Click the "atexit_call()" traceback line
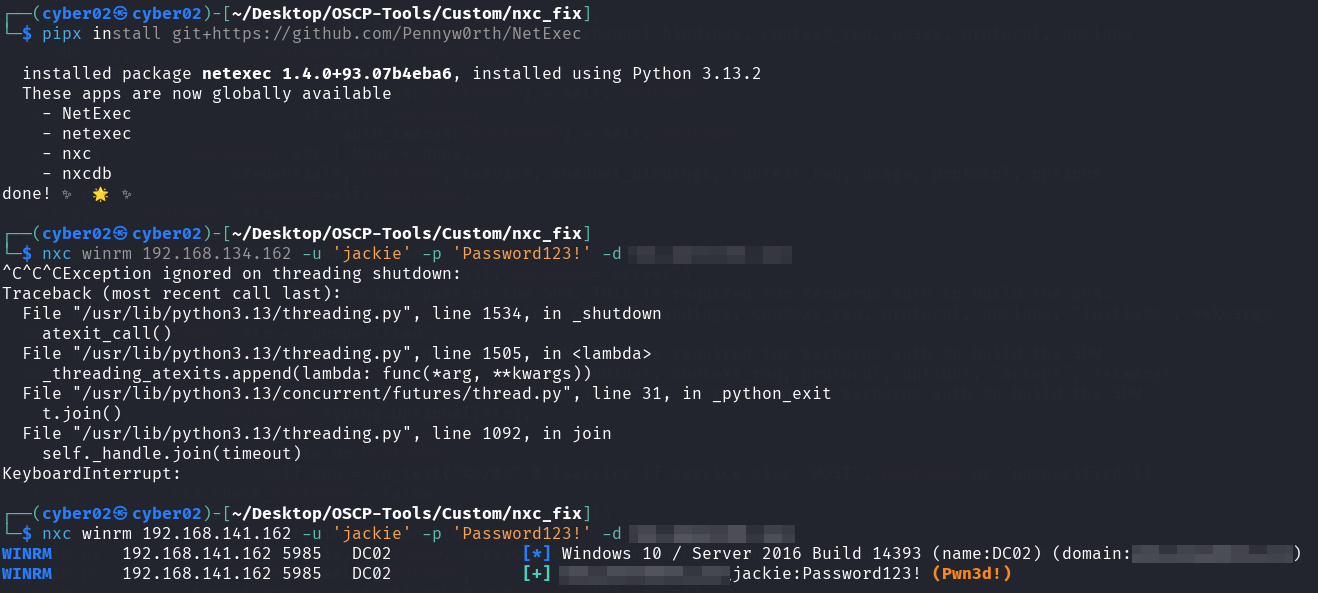 coord(107,333)
